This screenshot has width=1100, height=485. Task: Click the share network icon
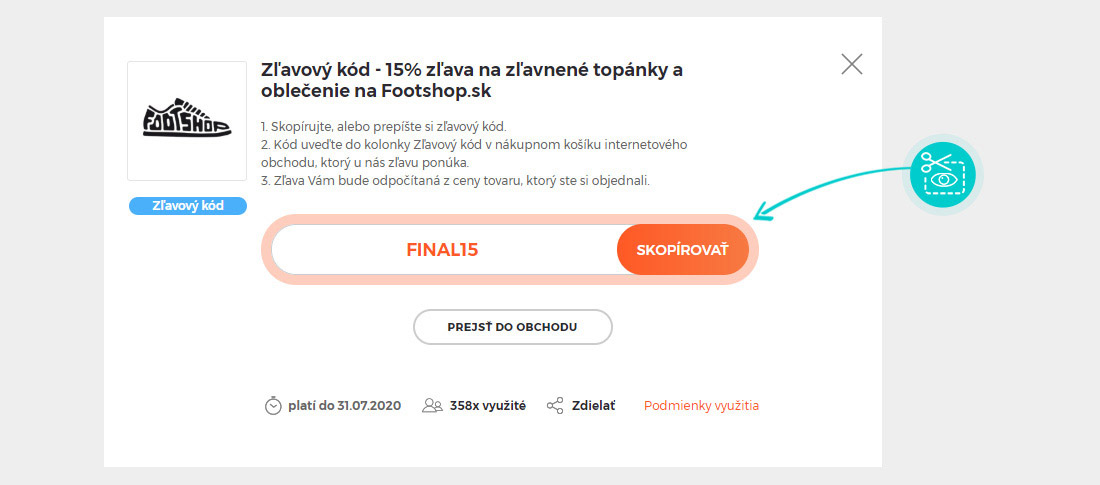pyautogui.click(x=555, y=406)
